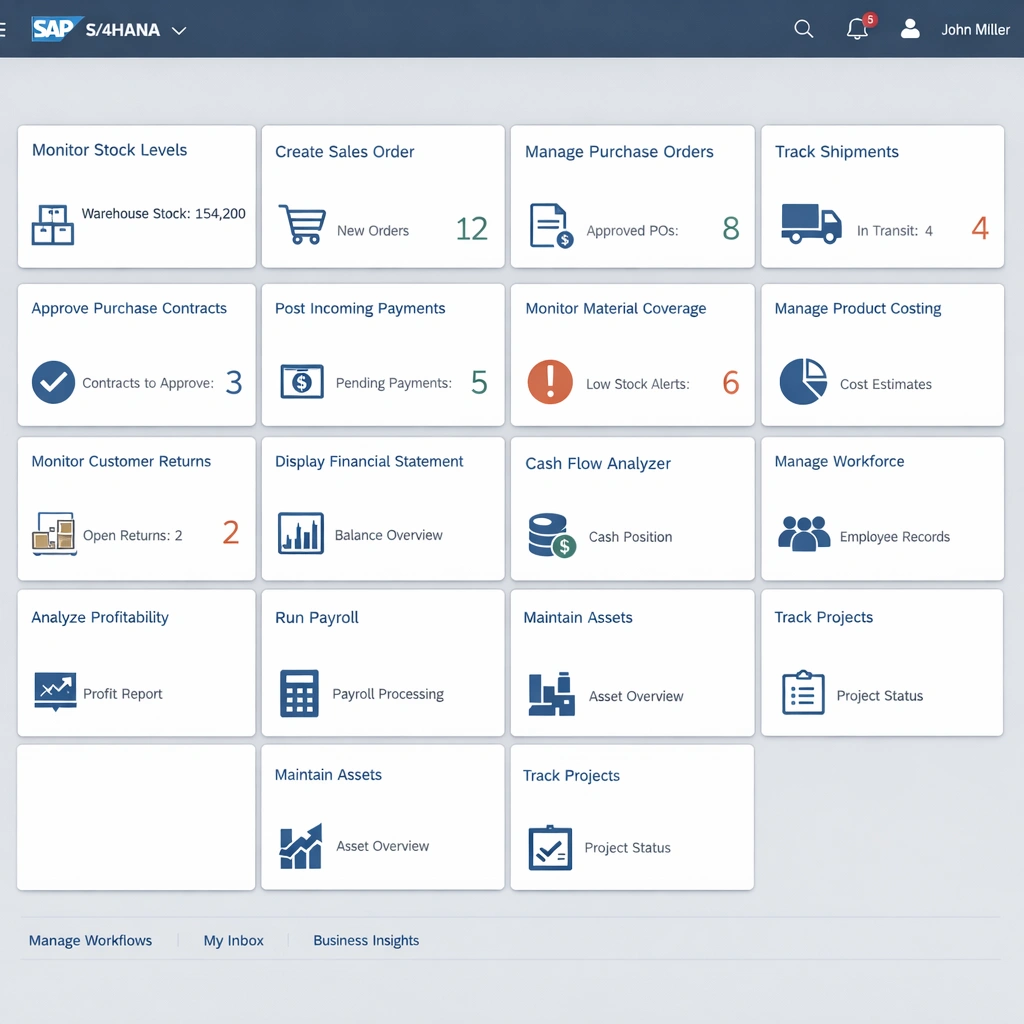
Task: Click the people icon for Employee Records
Action: click(804, 534)
